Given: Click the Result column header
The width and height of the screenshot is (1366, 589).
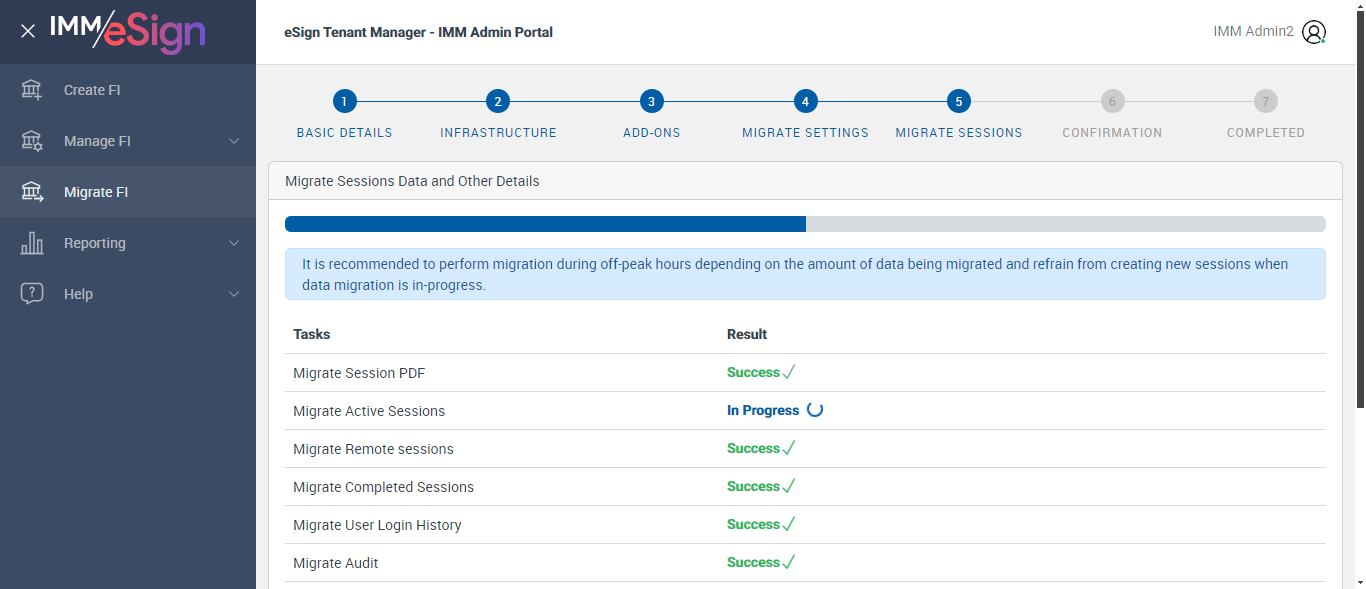Looking at the screenshot, I should (x=747, y=334).
